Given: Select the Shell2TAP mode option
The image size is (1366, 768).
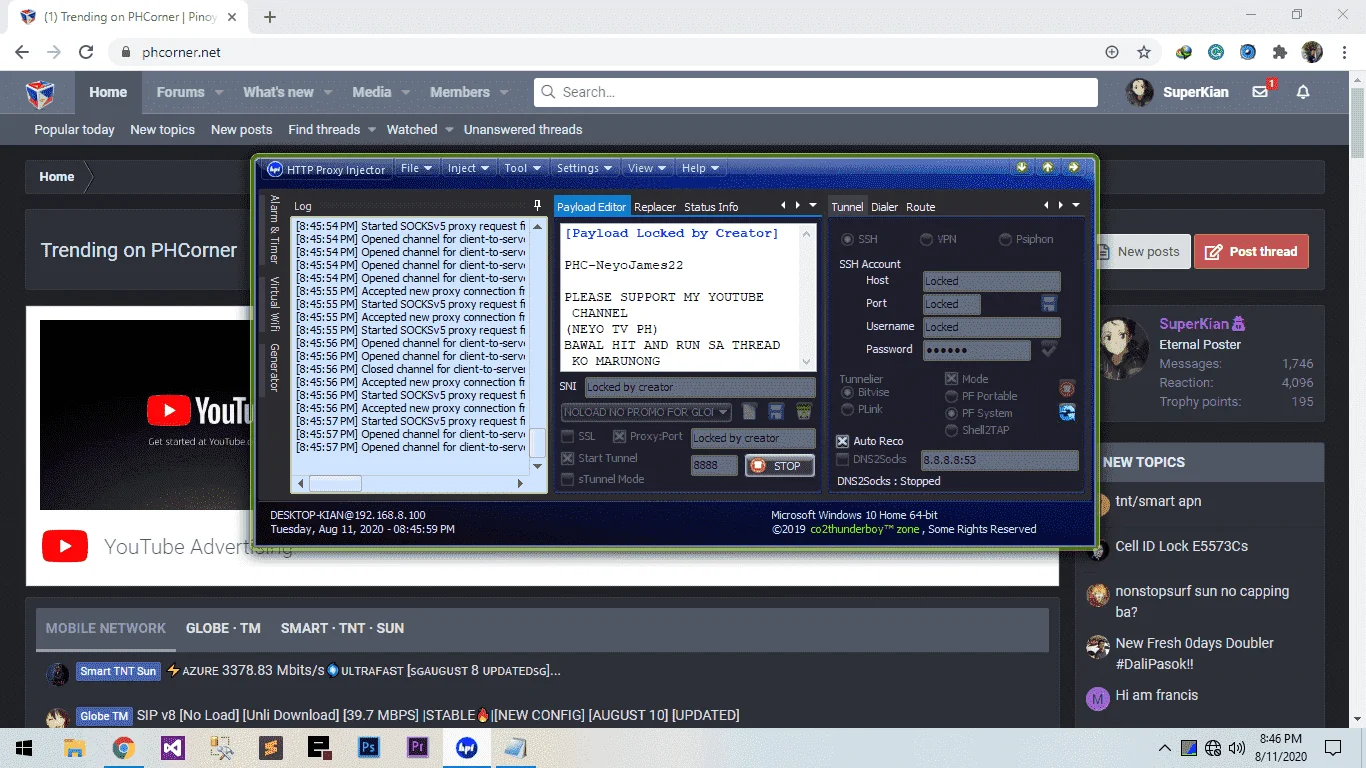Looking at the screenshot, I should pyautogui.click(x=952, y=431).
